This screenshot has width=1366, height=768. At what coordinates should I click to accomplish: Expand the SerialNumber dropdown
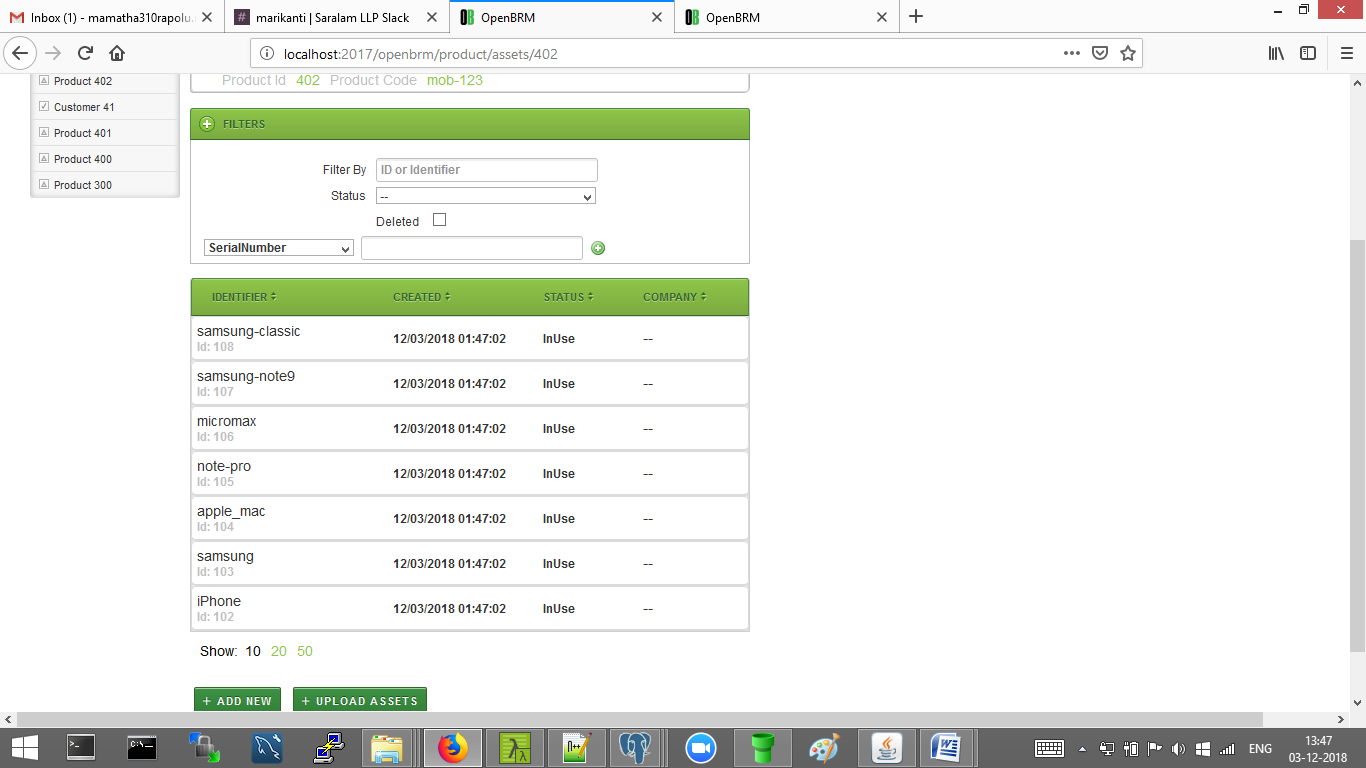tap(279, 248)
